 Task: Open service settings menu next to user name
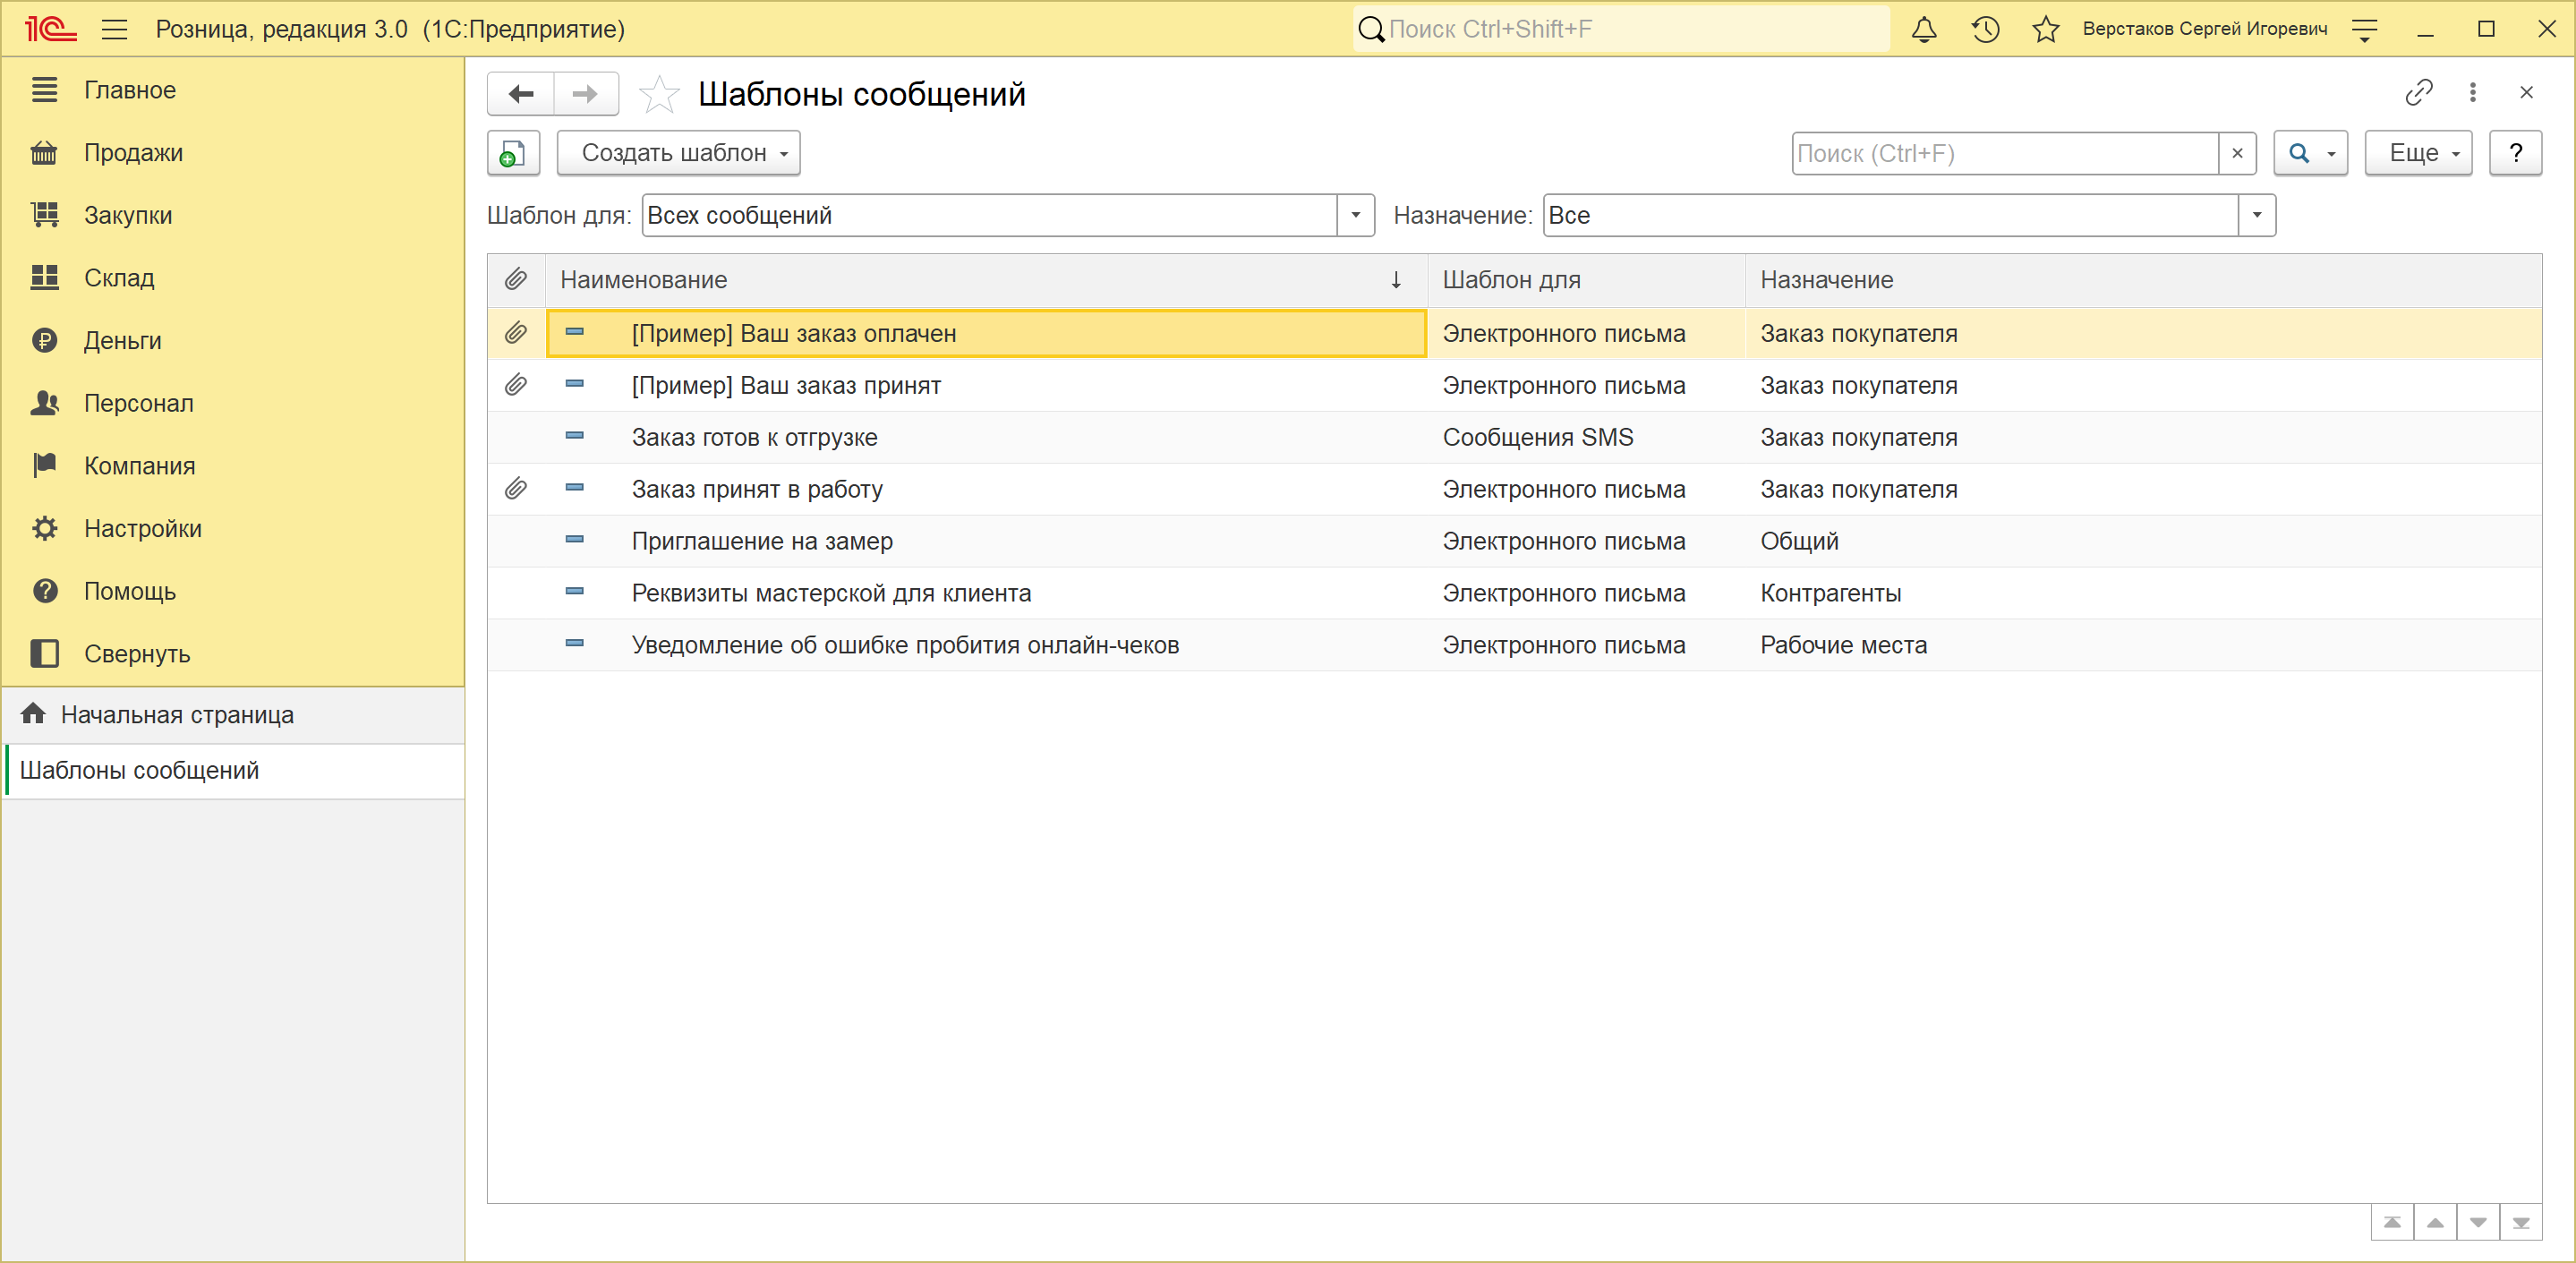2365,30
